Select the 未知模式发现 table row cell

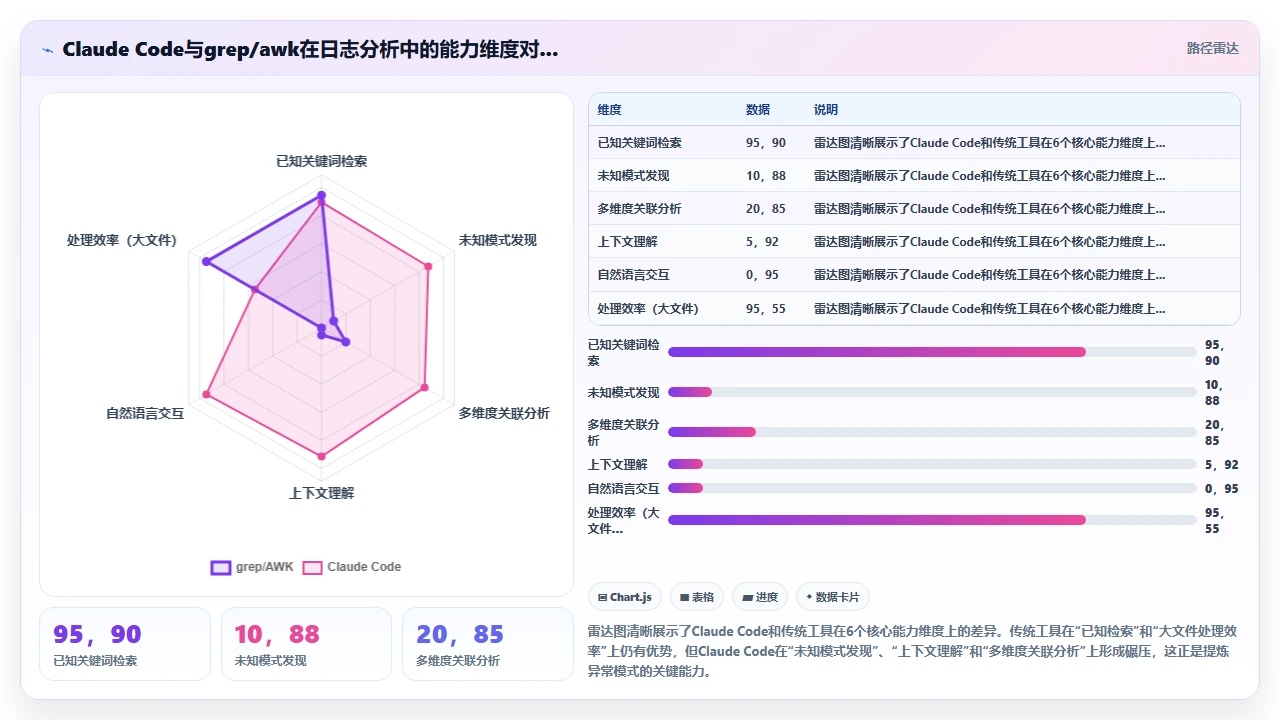(x=633, y=176)
